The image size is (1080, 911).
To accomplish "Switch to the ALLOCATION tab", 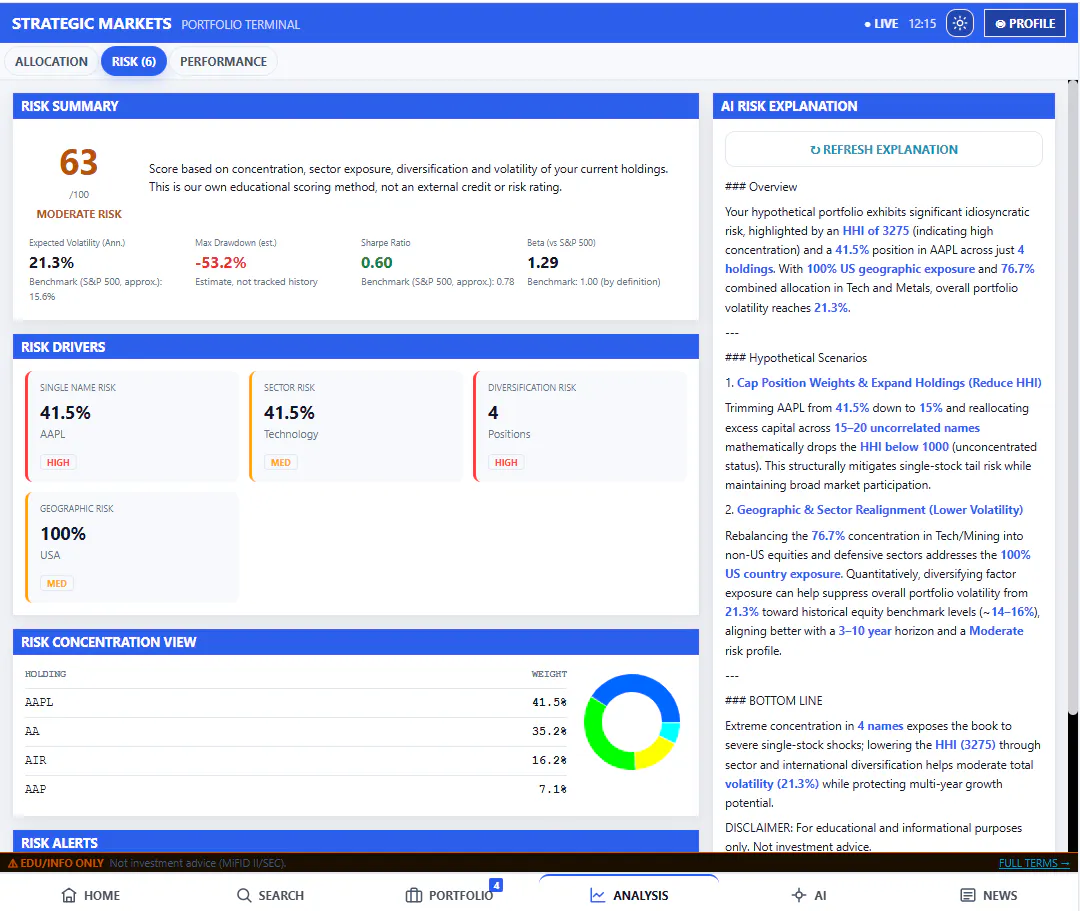I will [x=52, y=61].
